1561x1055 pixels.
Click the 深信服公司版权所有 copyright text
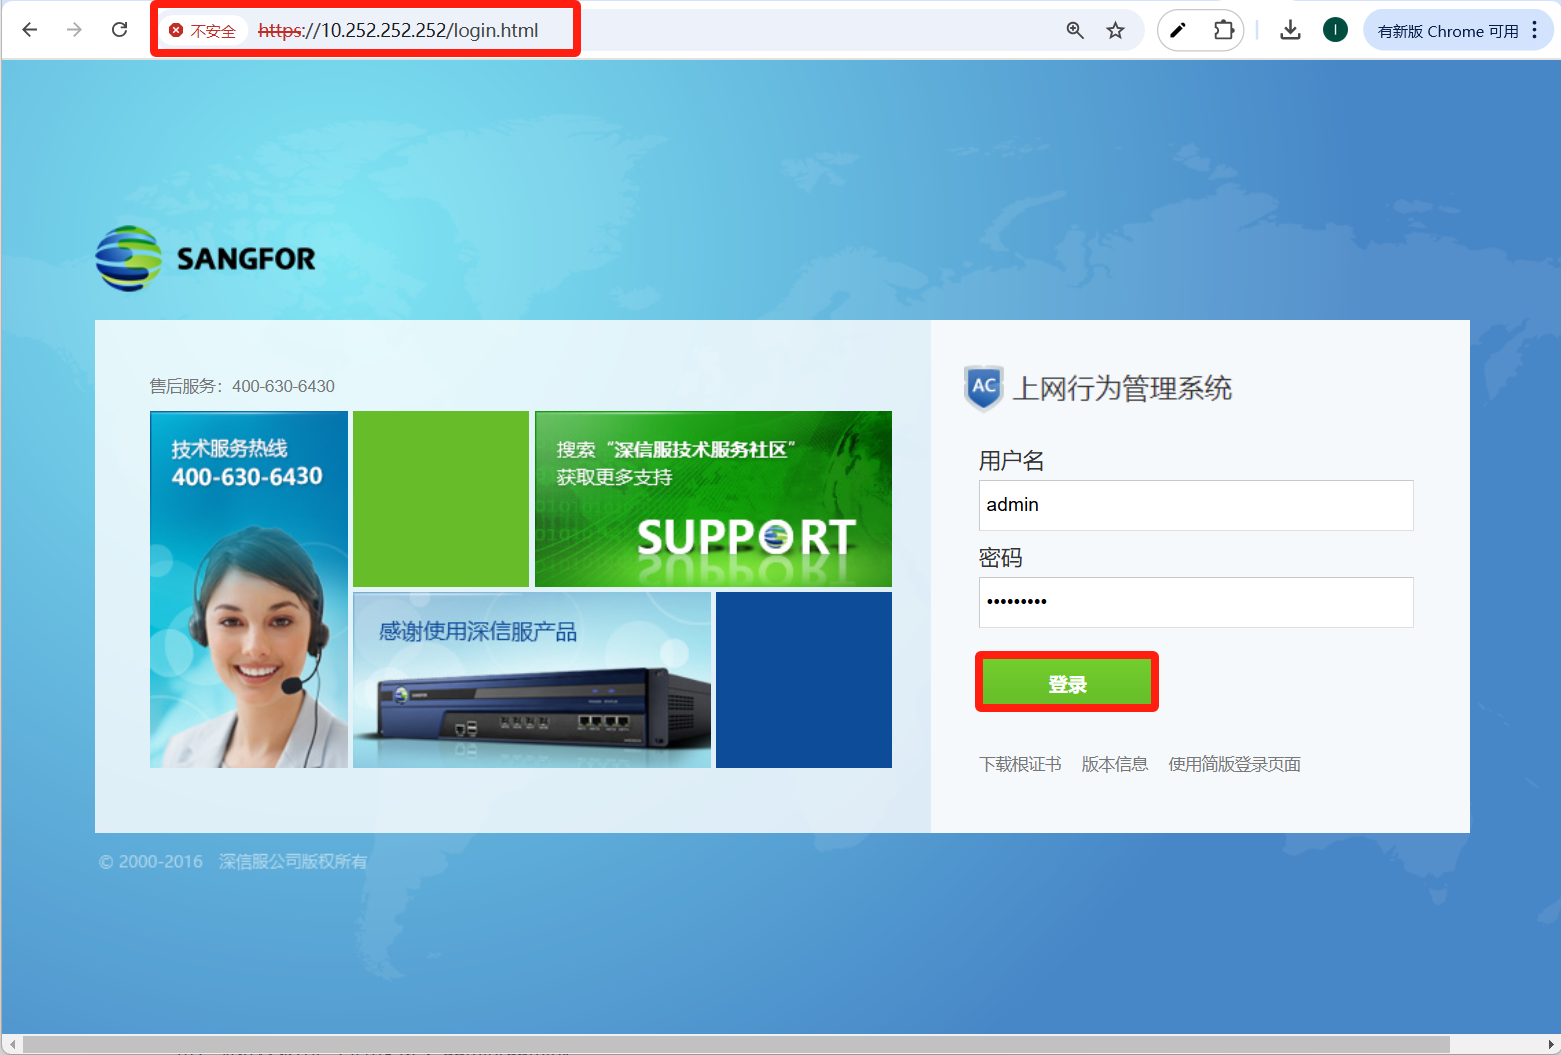click(x=293, y=861)
